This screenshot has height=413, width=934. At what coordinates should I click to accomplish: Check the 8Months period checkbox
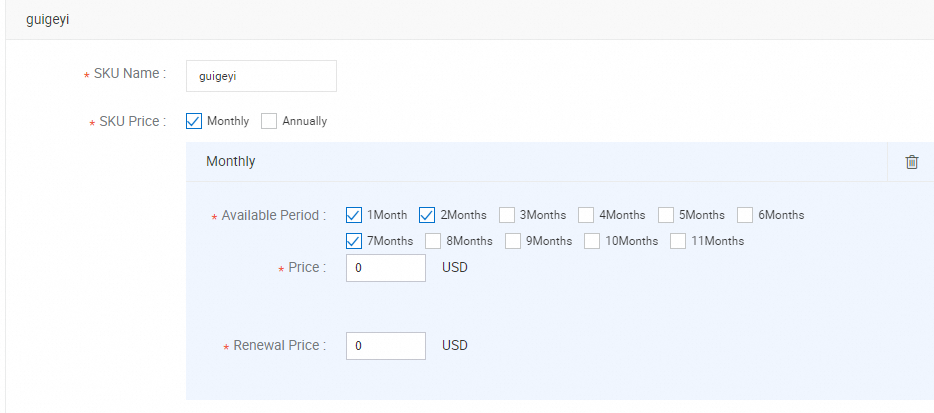point(433,241)
